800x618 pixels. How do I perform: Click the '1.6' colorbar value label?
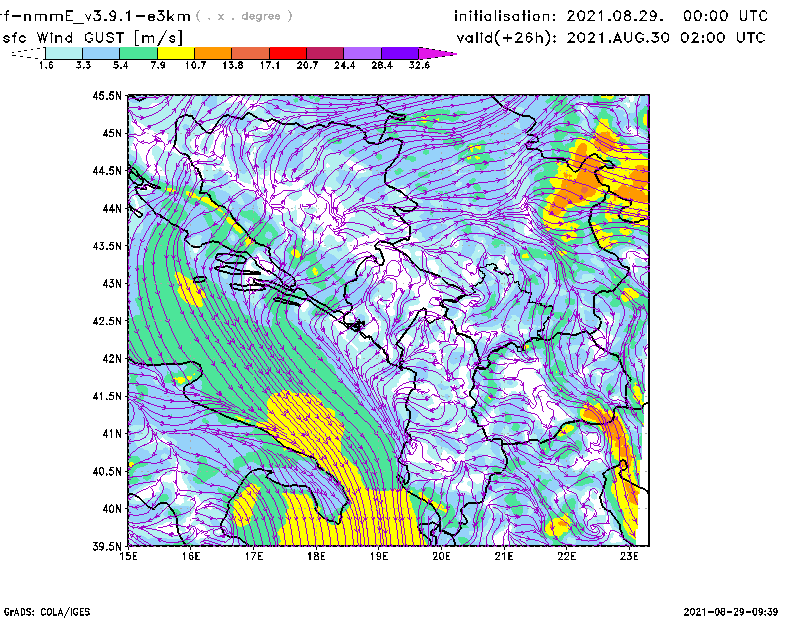point(46,65)
